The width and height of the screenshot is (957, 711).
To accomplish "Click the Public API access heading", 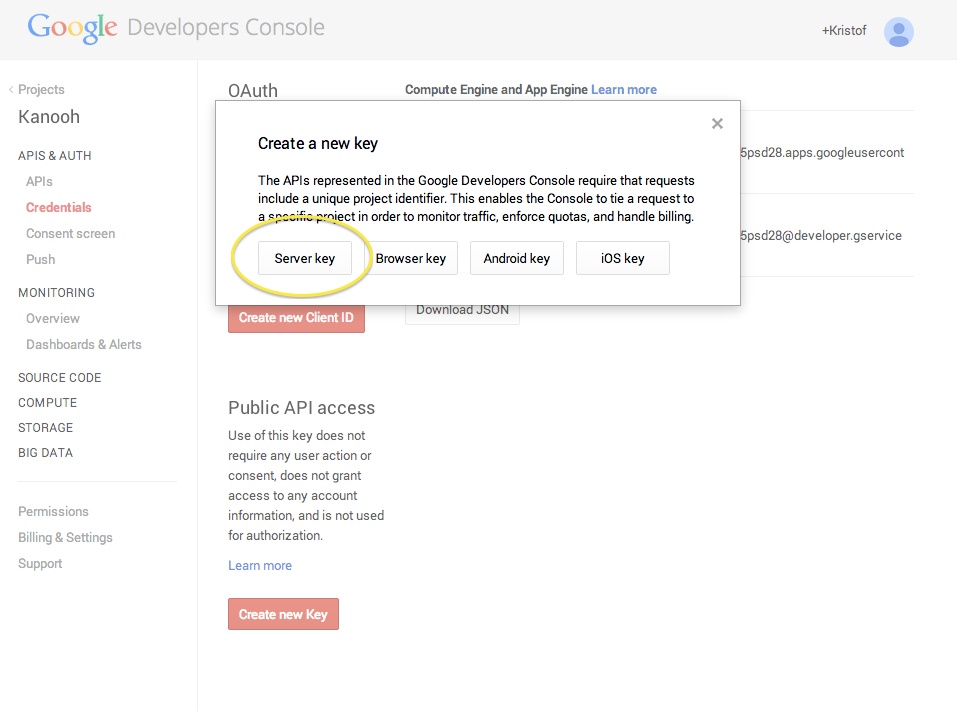I will (x=302, y=408).
